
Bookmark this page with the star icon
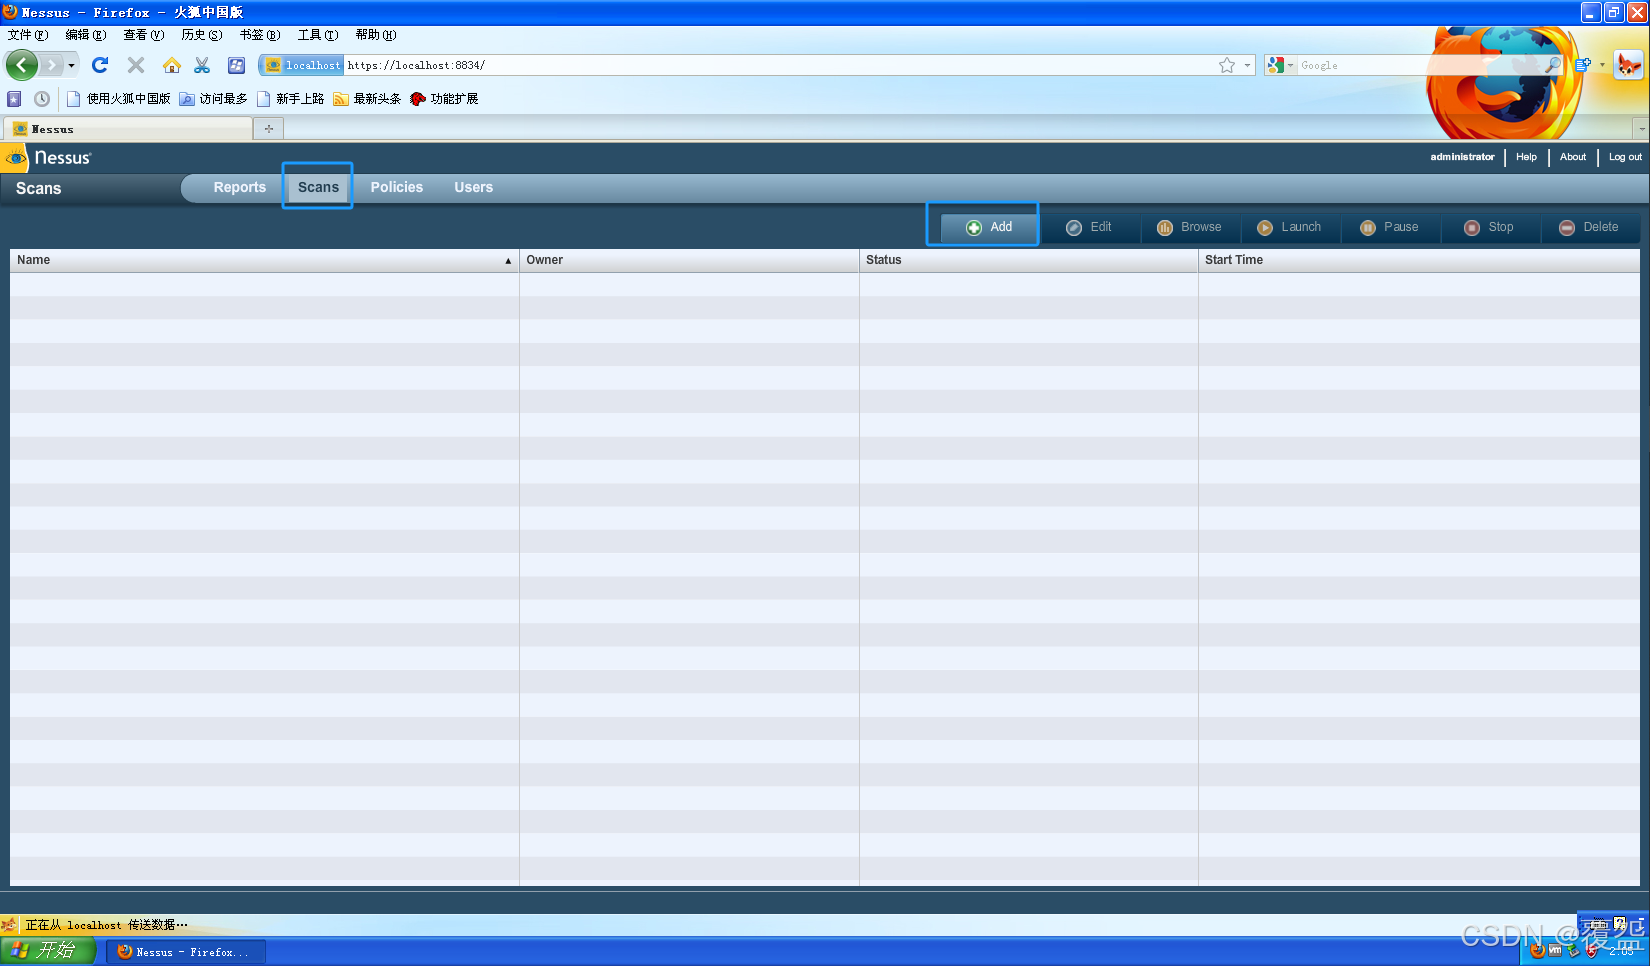tap(1227, 65)
